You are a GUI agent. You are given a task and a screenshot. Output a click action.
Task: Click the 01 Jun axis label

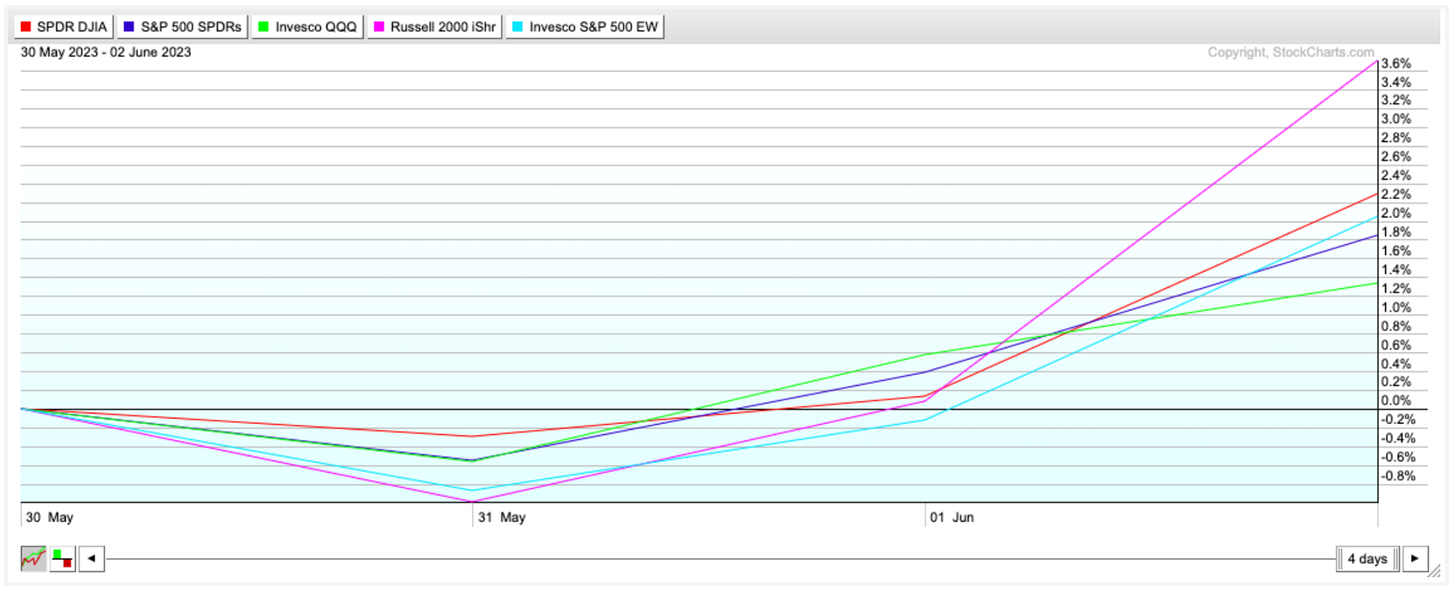[952, 517]
